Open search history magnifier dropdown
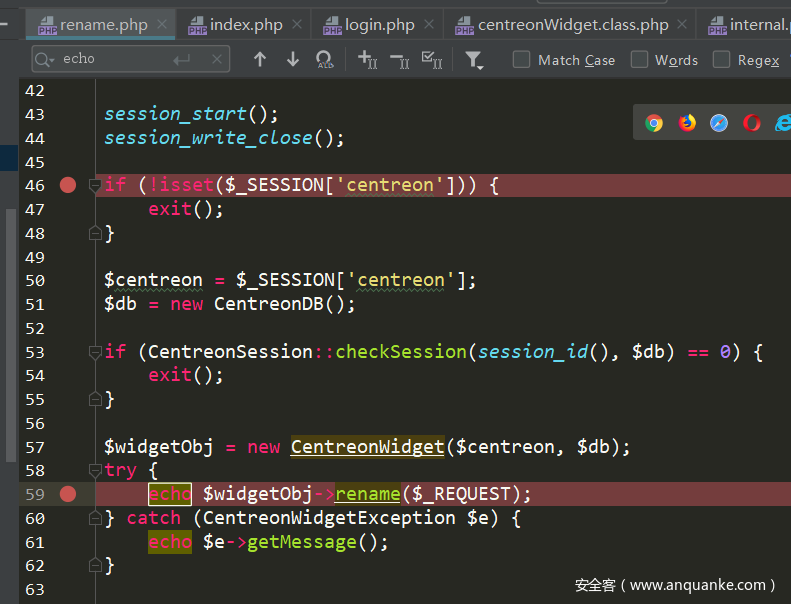791x604 pixels. (x=45, y=60)
